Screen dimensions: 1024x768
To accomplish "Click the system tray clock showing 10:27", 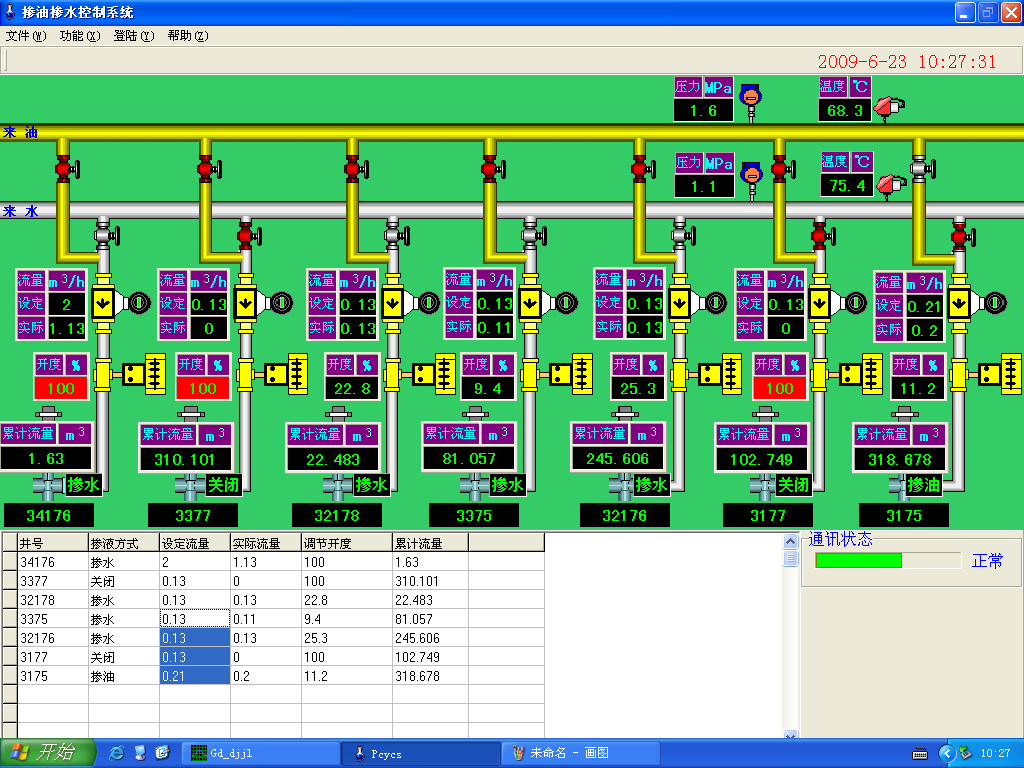I will [995, 754].
